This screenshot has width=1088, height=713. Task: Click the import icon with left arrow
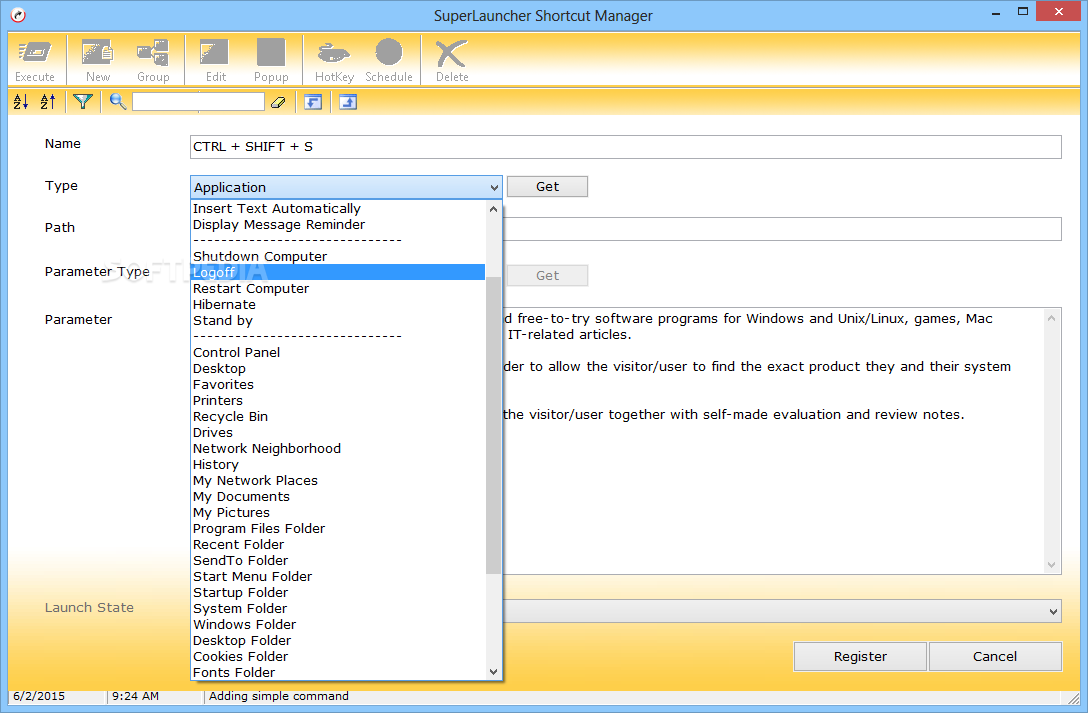point(313,102)
